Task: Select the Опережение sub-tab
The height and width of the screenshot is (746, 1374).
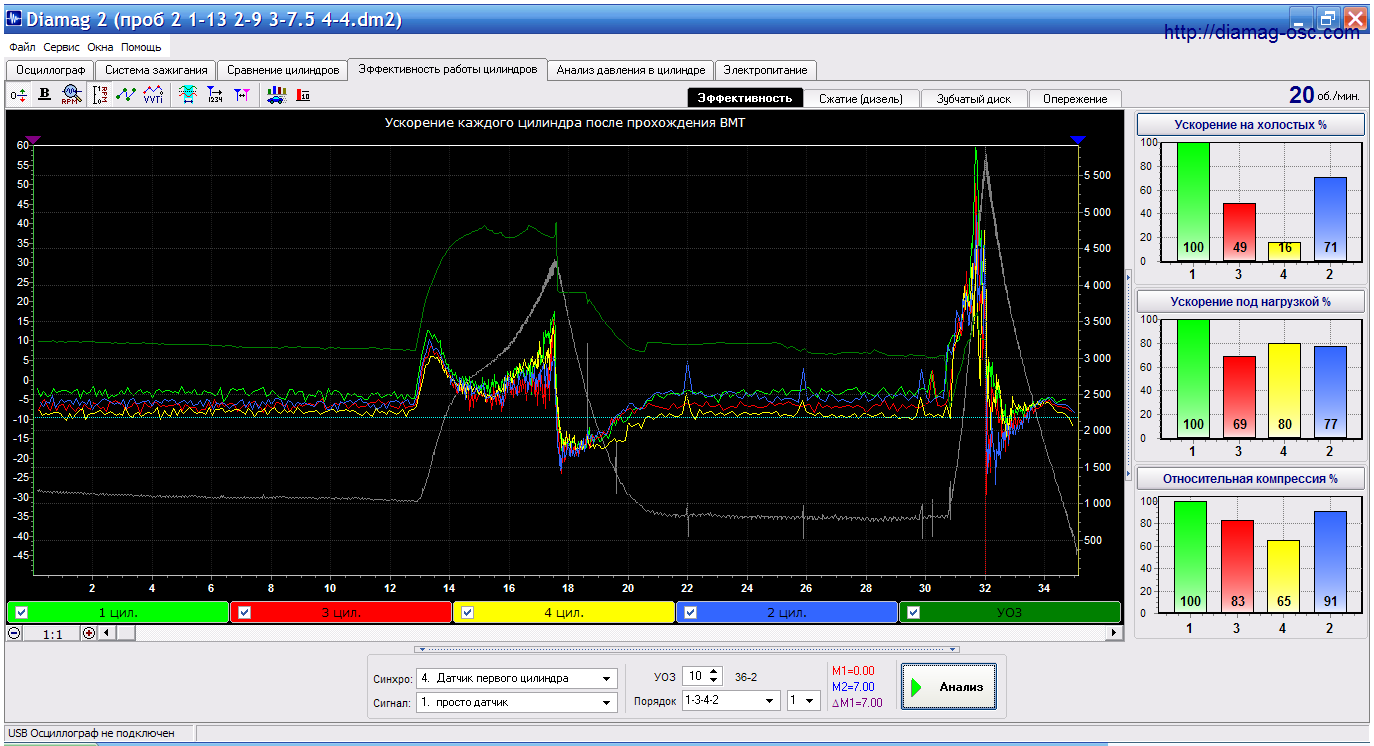Action: coord(1075,98)
